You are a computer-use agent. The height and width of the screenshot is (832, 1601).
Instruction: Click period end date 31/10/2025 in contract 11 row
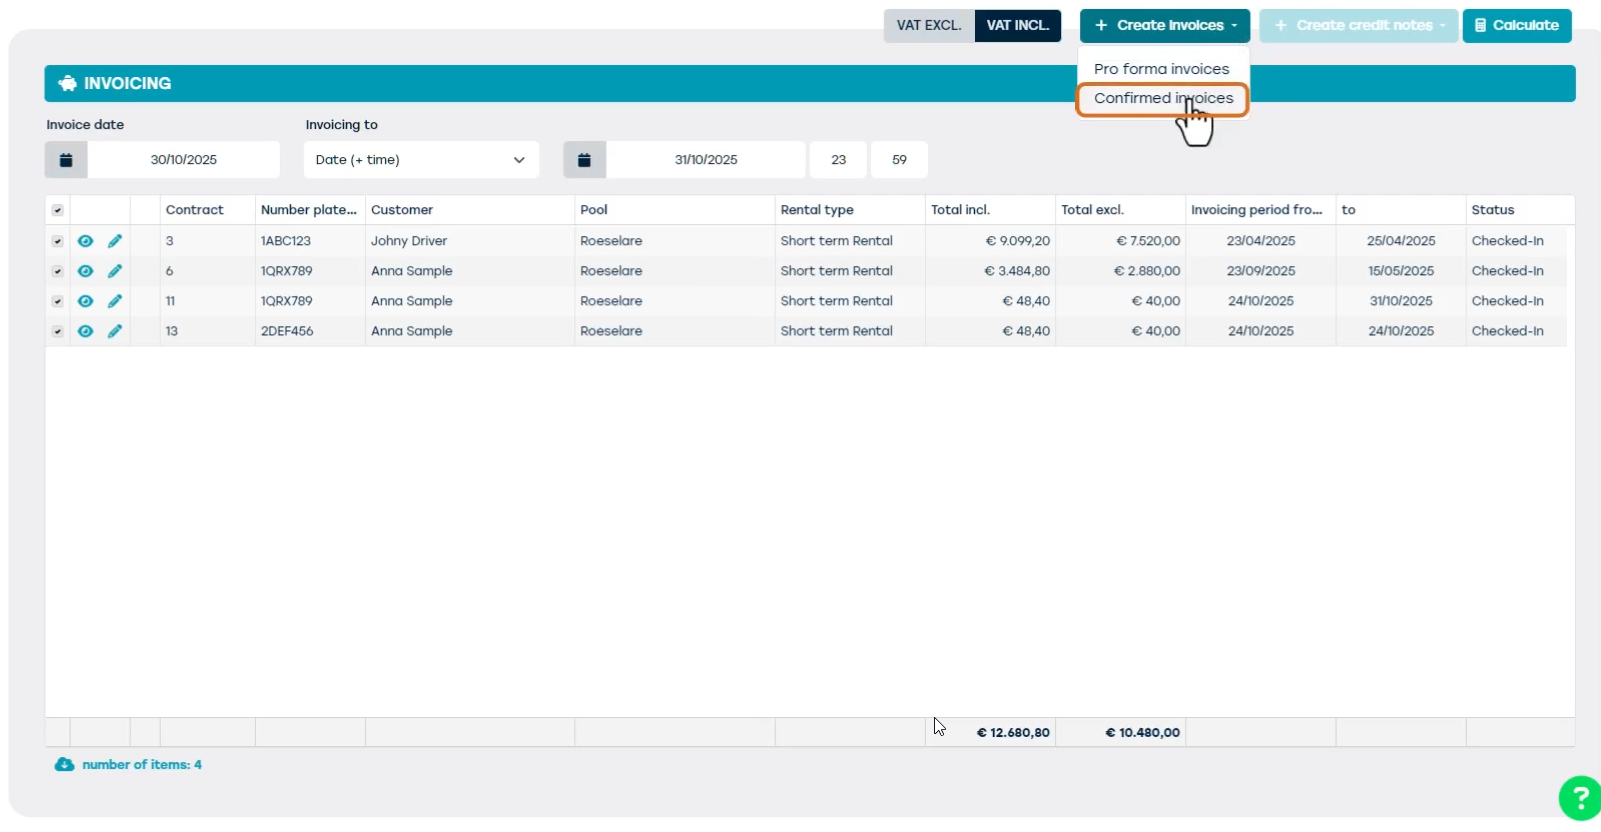click(1401, 301)
